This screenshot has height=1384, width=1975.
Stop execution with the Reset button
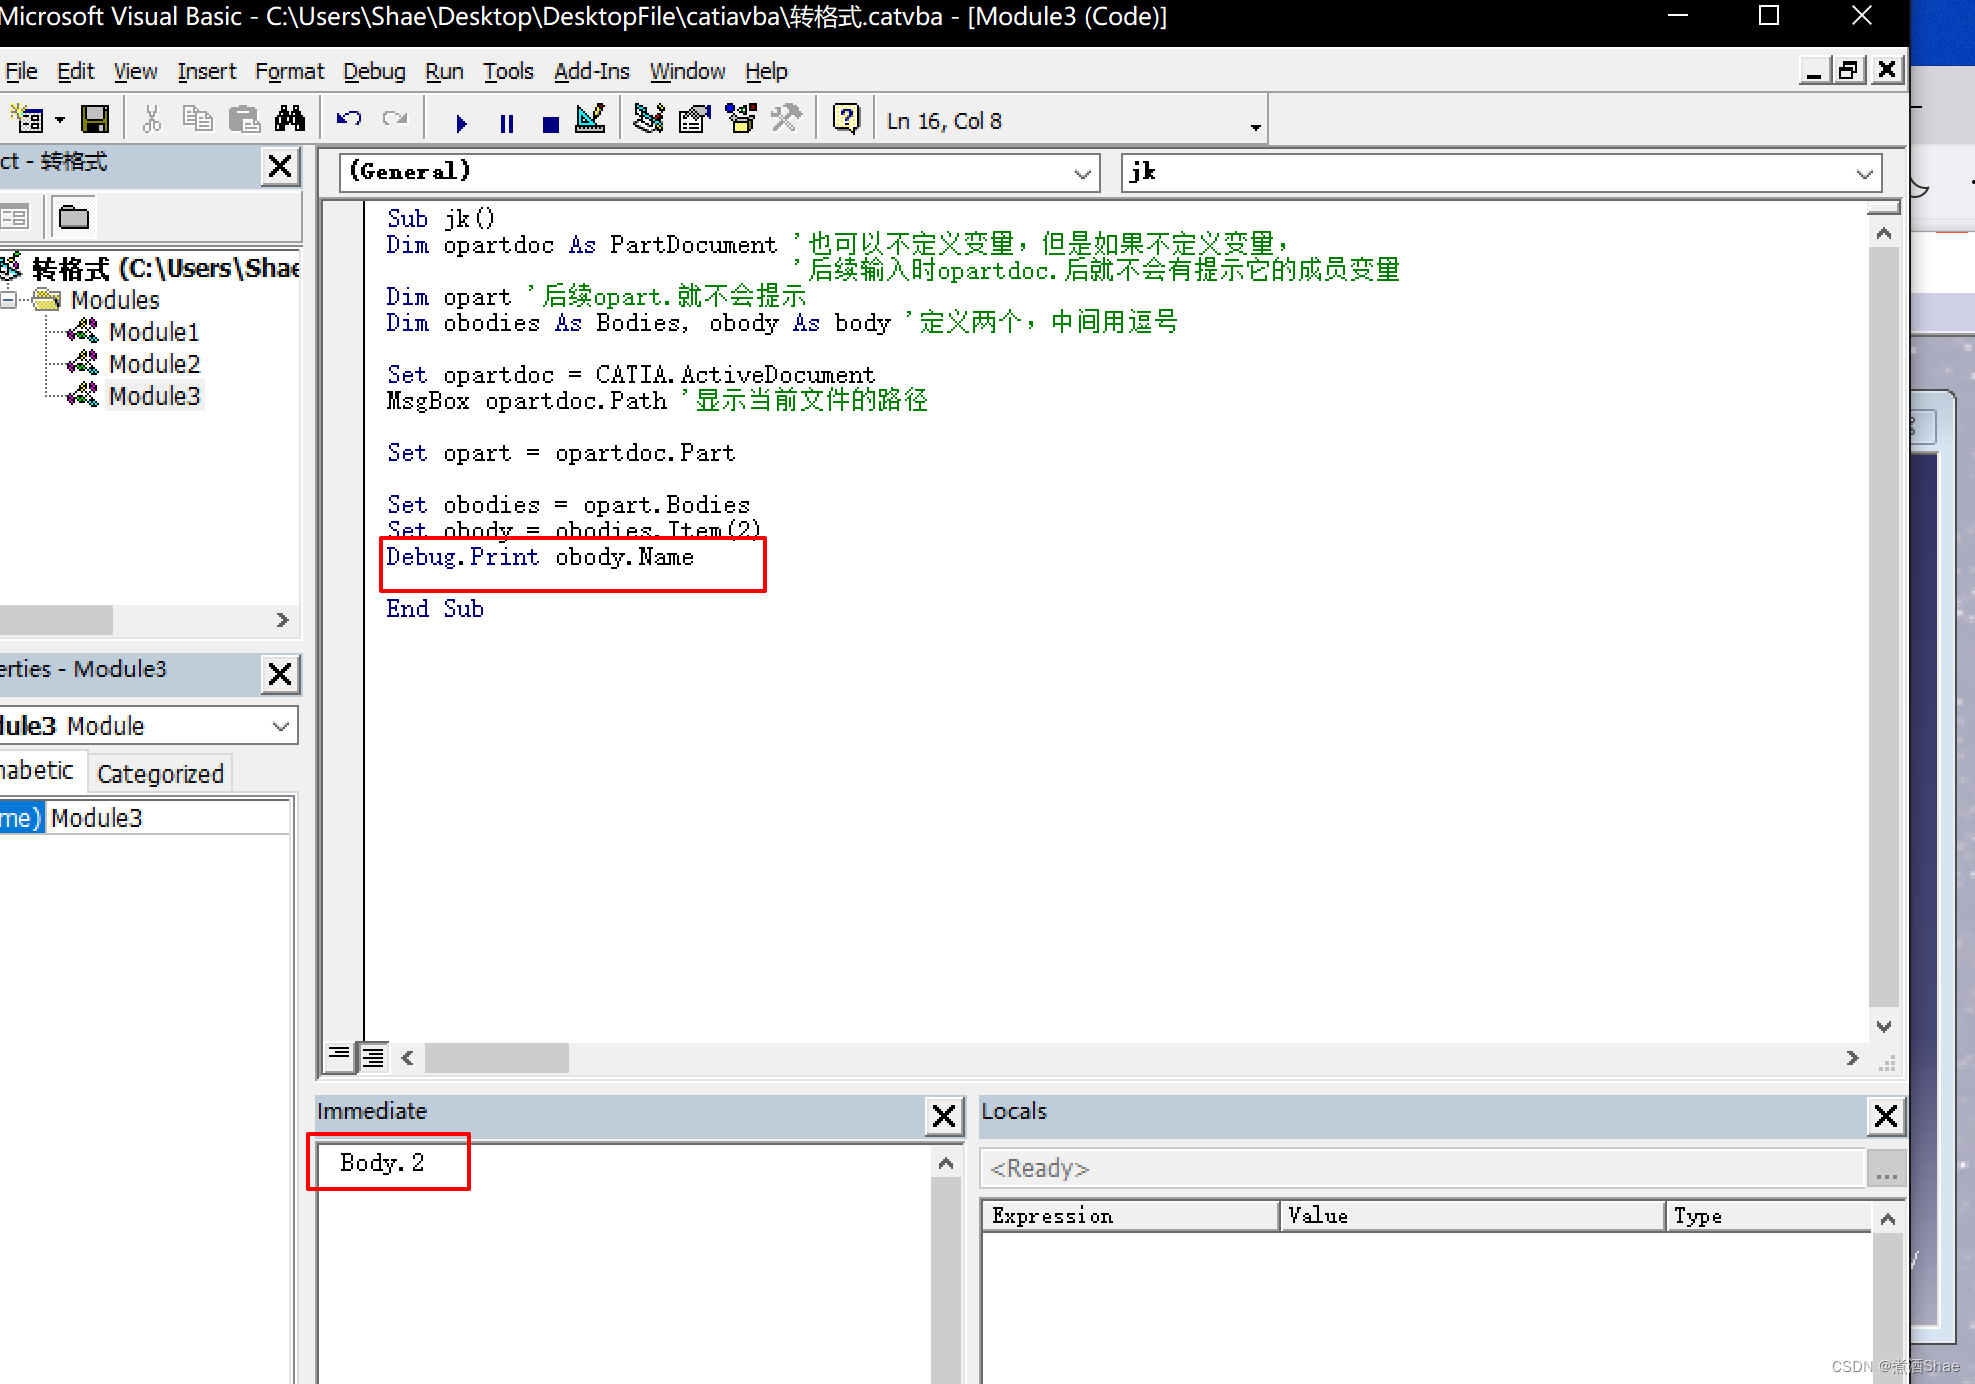(x=550, y=123)
